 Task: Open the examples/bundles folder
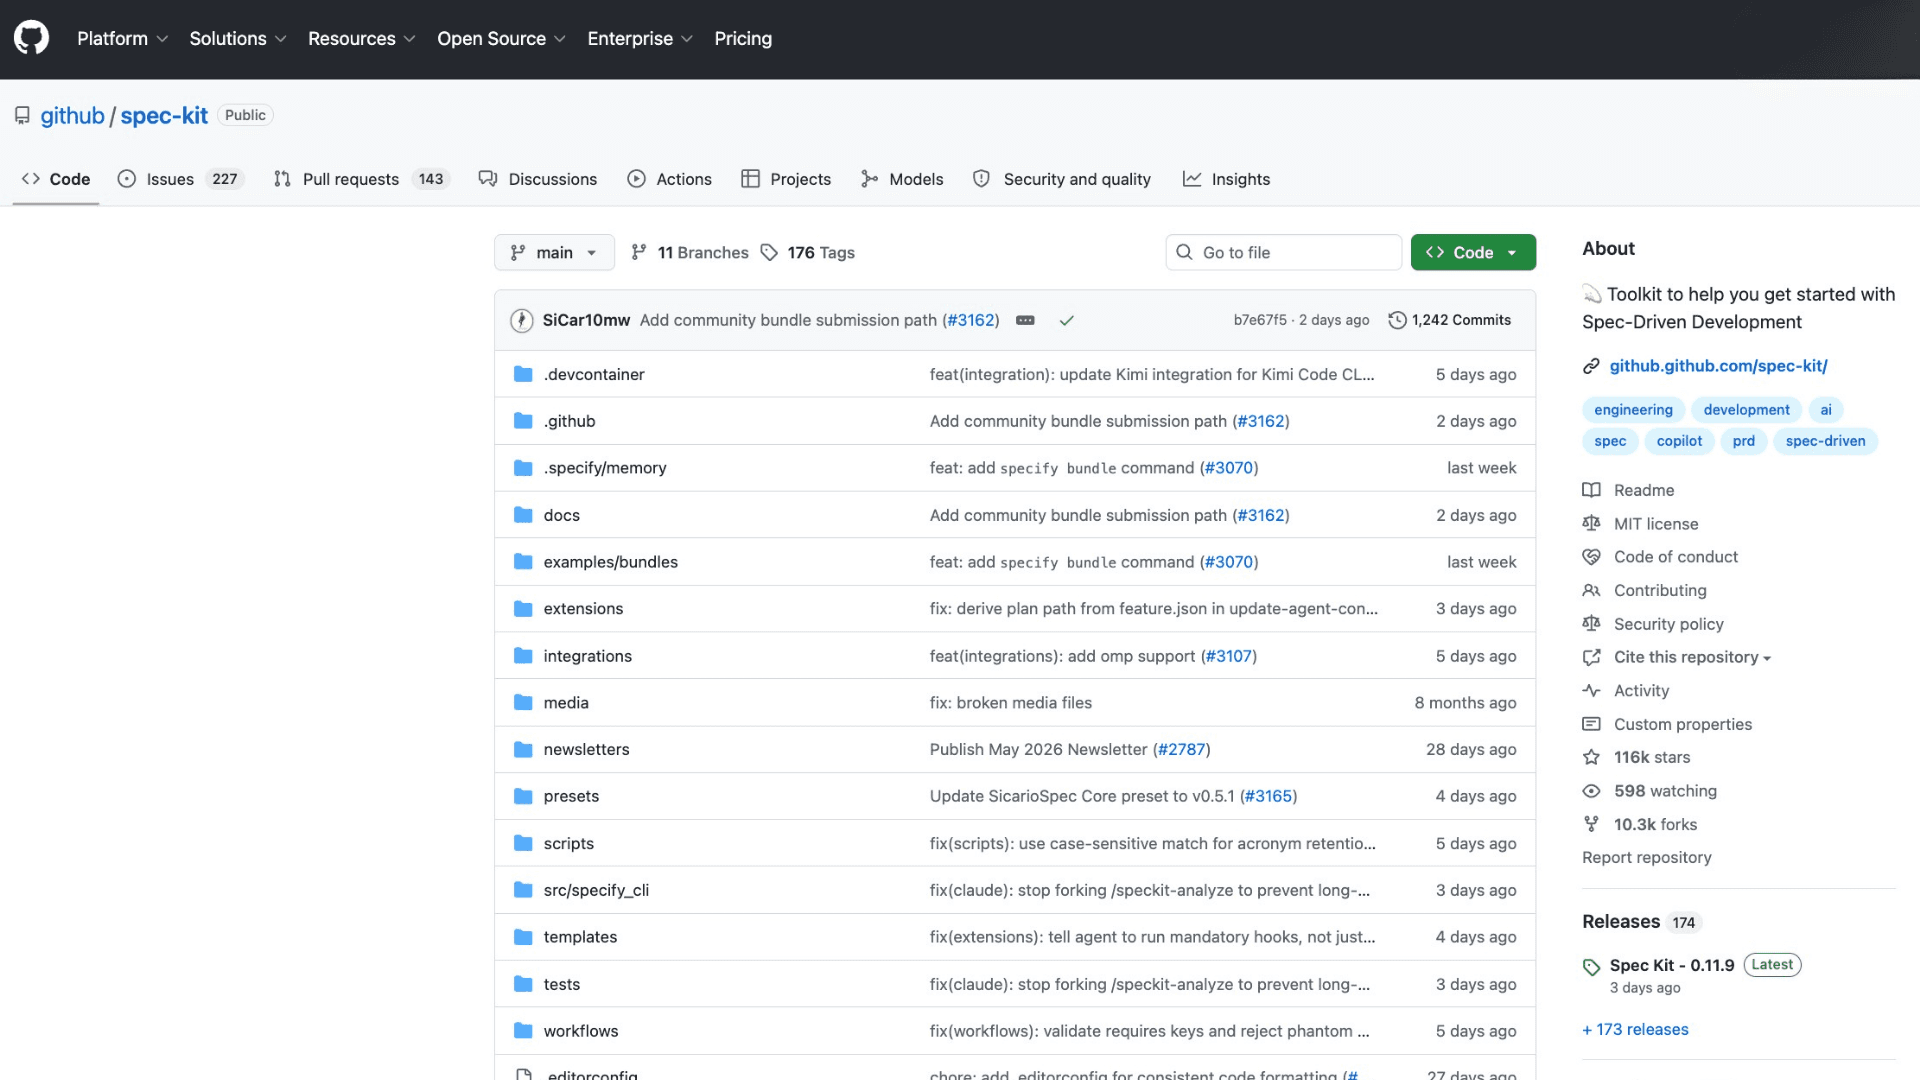(610, 562)
